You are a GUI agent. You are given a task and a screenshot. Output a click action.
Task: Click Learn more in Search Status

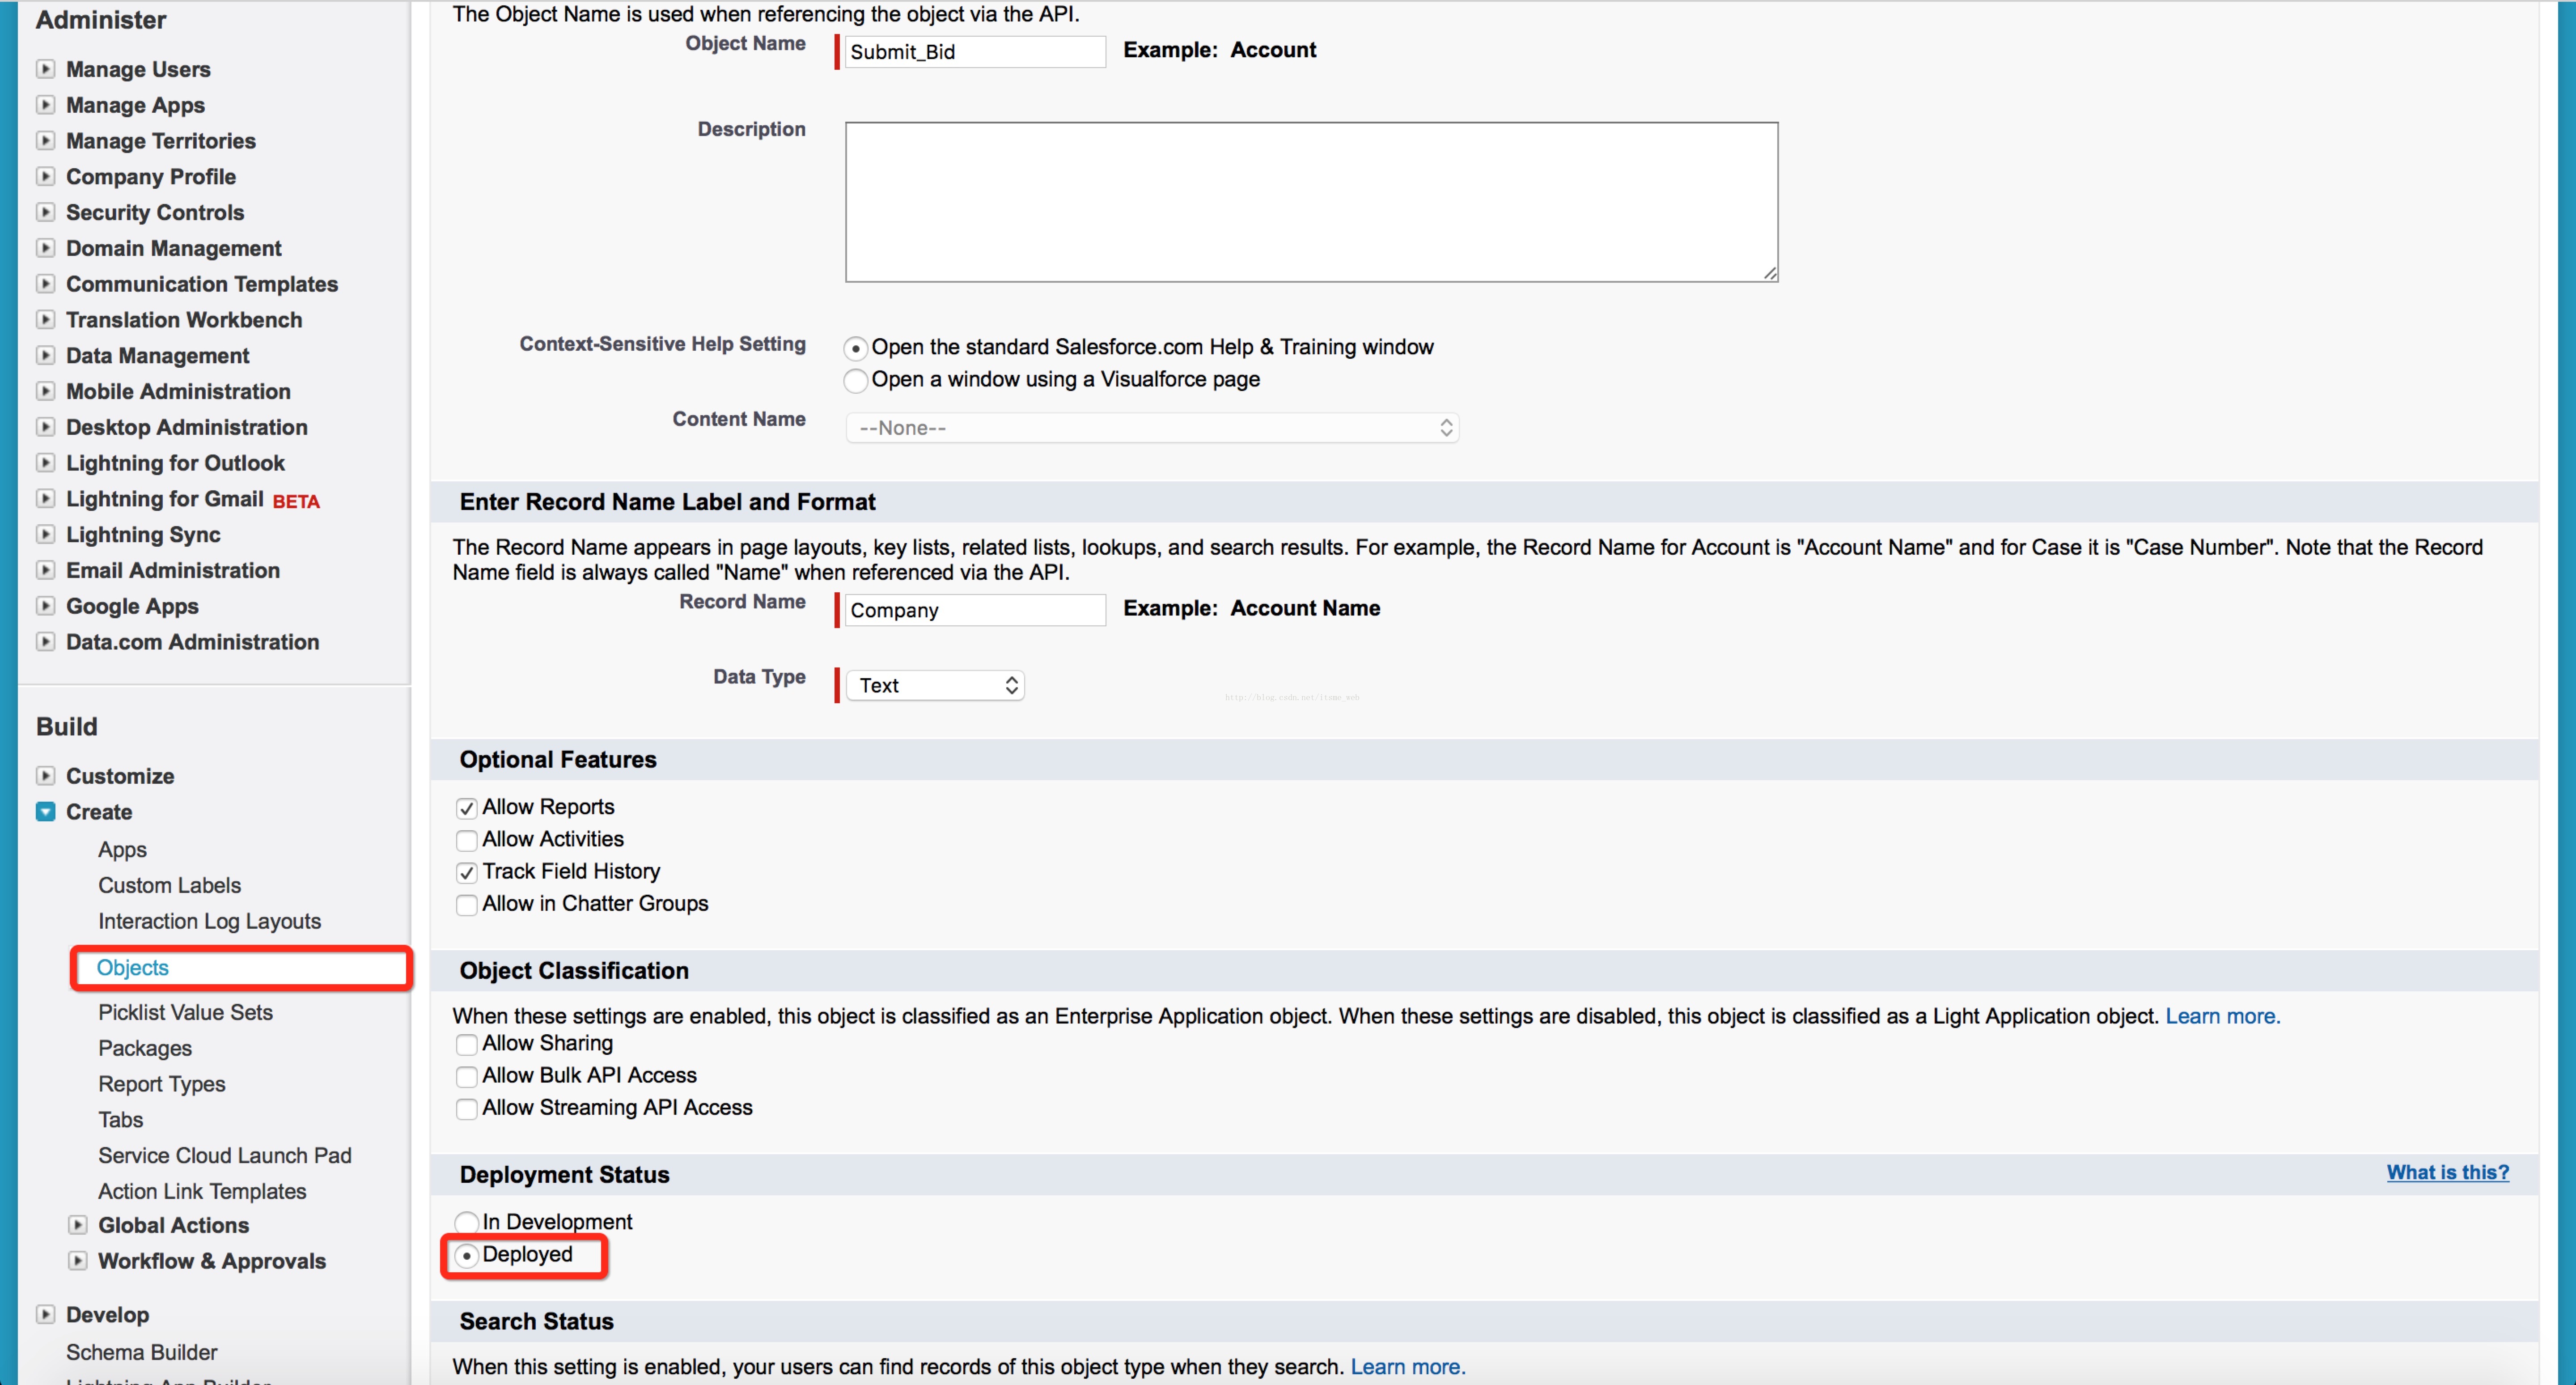1407,1367
